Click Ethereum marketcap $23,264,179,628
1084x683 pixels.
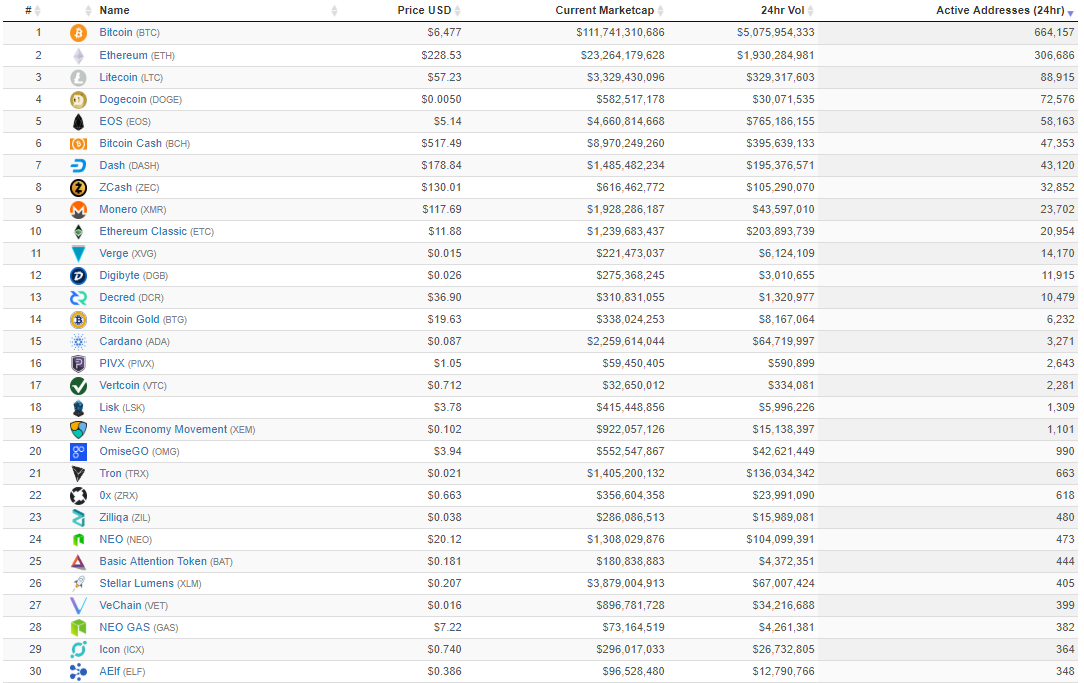(x=622, y=55)
